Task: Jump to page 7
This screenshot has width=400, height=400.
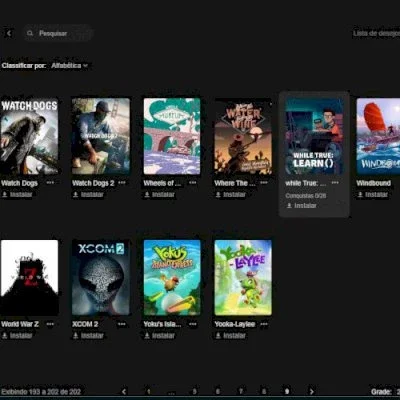Action: [x=241, y=391]
